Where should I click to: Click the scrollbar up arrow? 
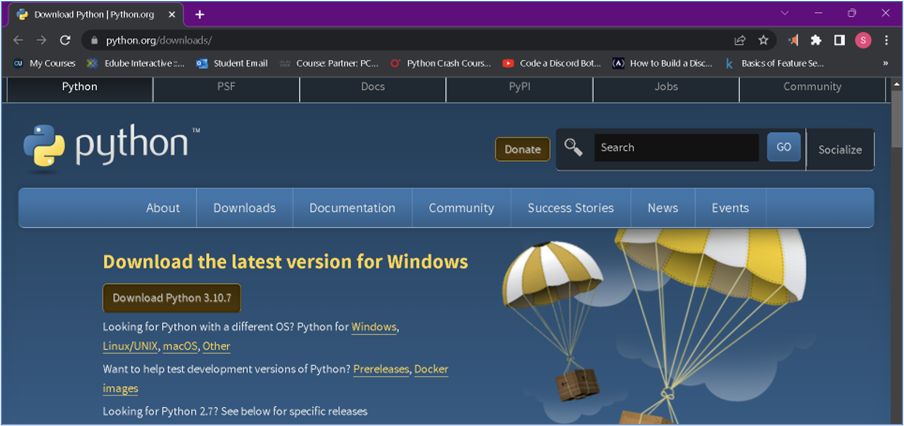[x=897, y=84]
